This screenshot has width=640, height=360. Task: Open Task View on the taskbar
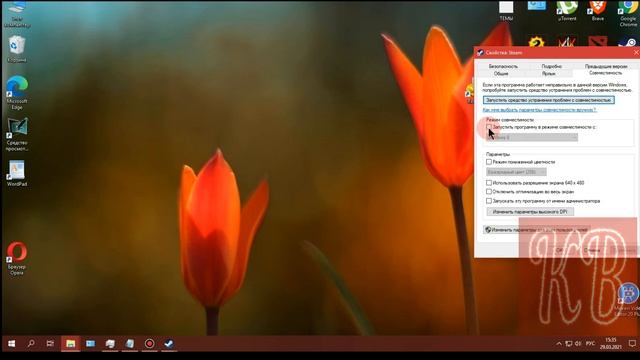(x=50, y=344)
